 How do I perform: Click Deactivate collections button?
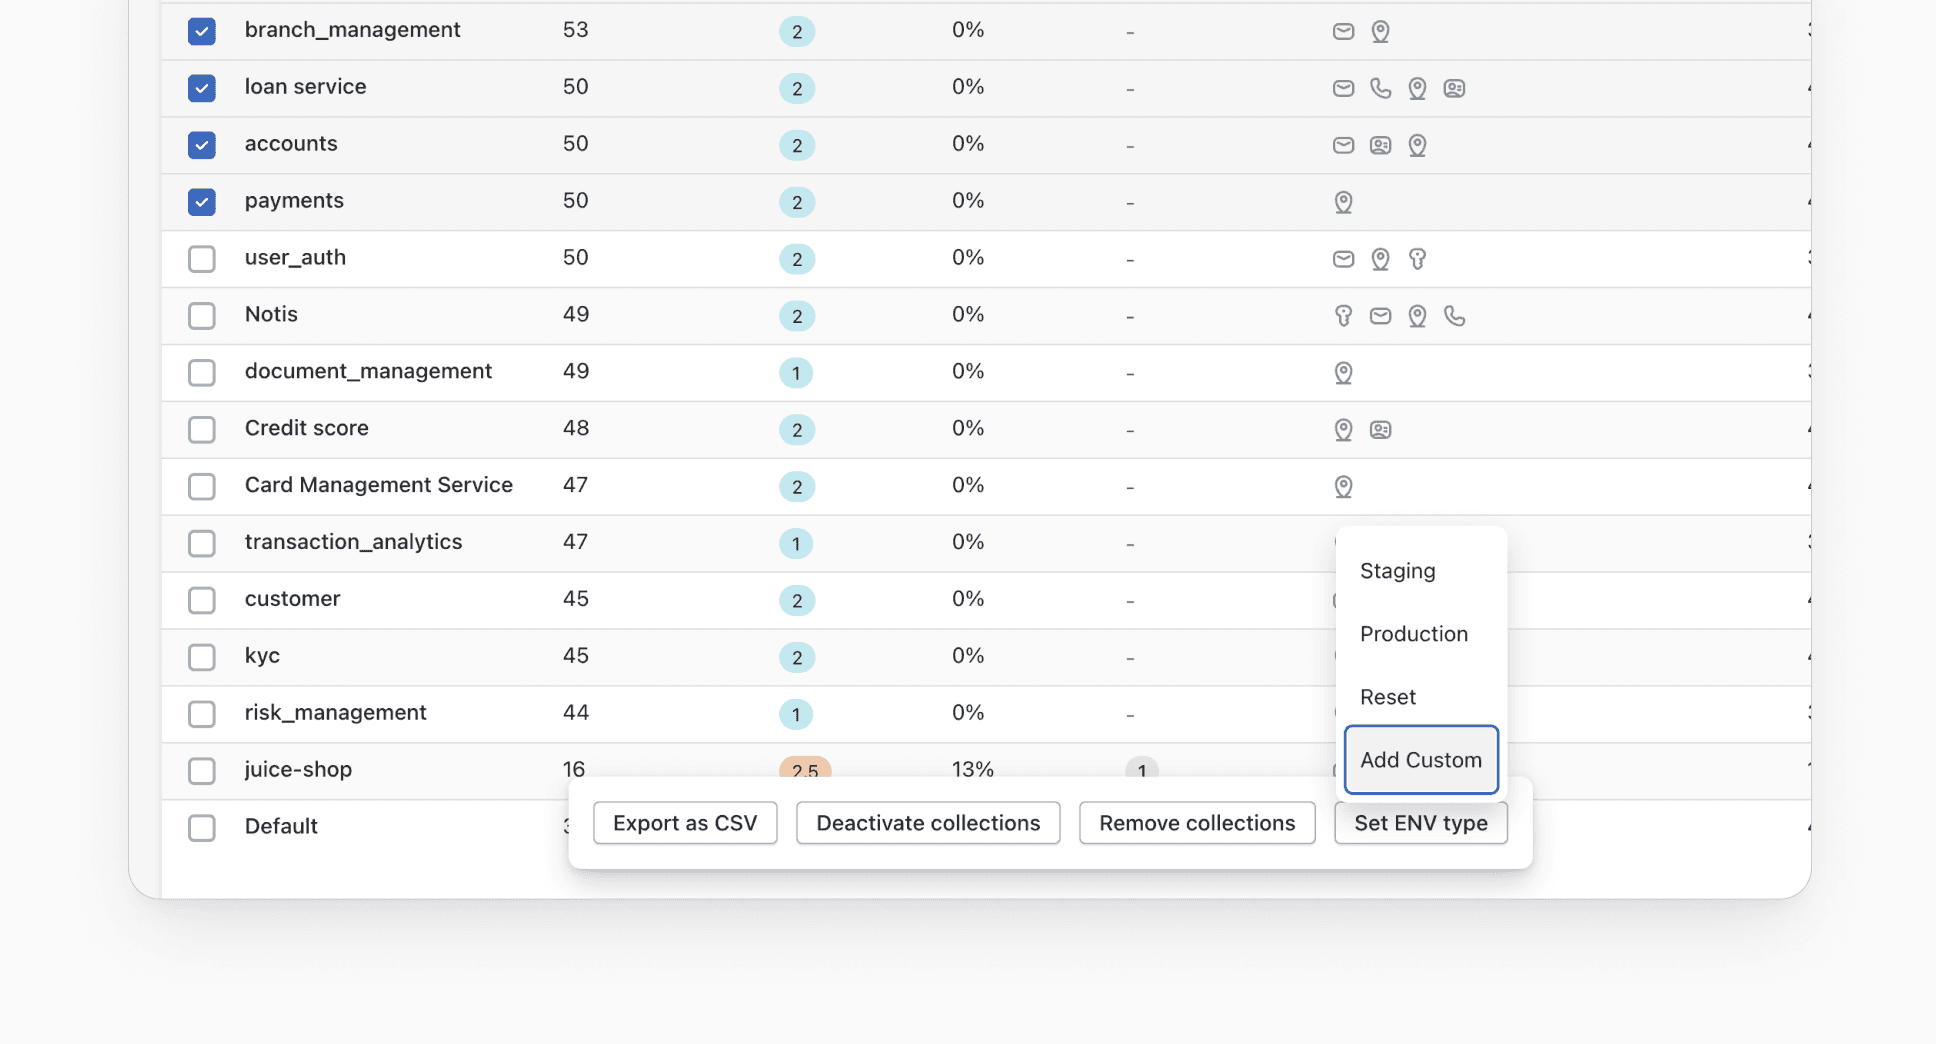[928, 823]
